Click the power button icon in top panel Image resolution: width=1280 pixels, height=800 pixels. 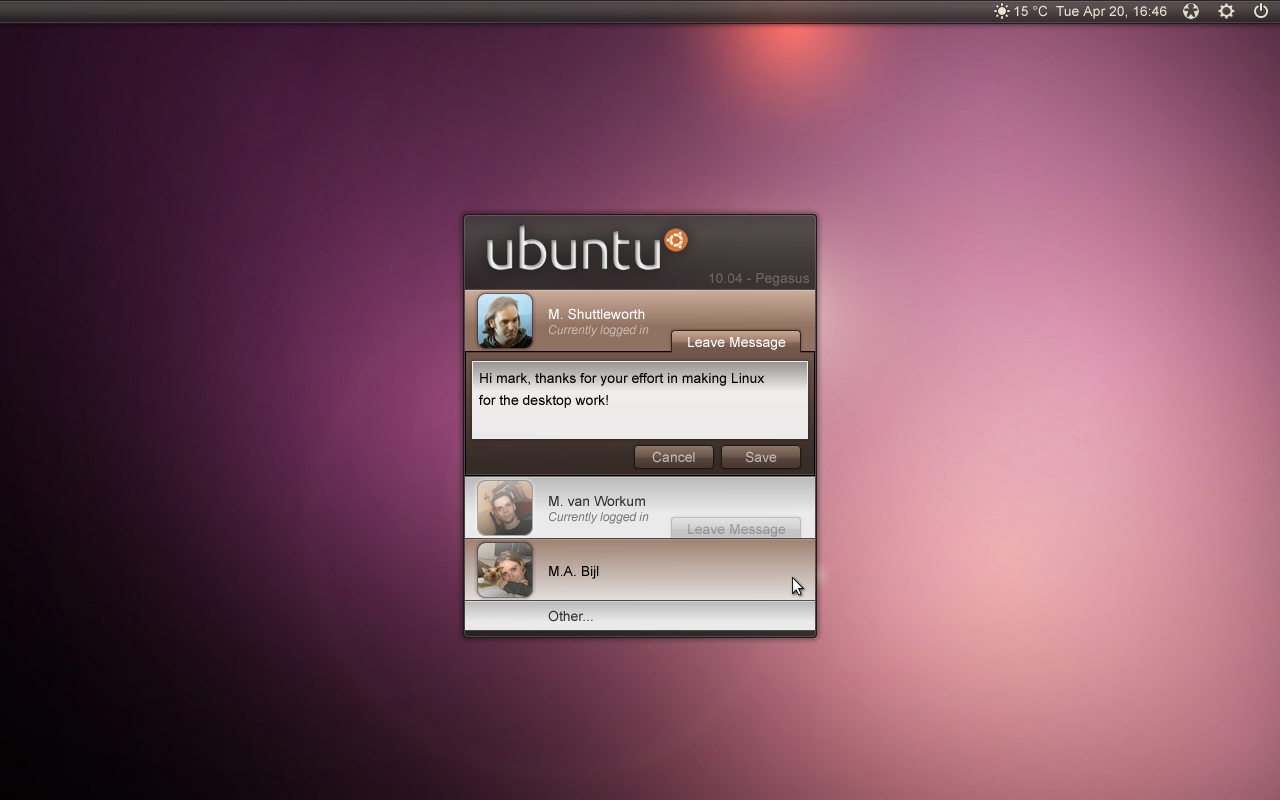coord(1260,11)
